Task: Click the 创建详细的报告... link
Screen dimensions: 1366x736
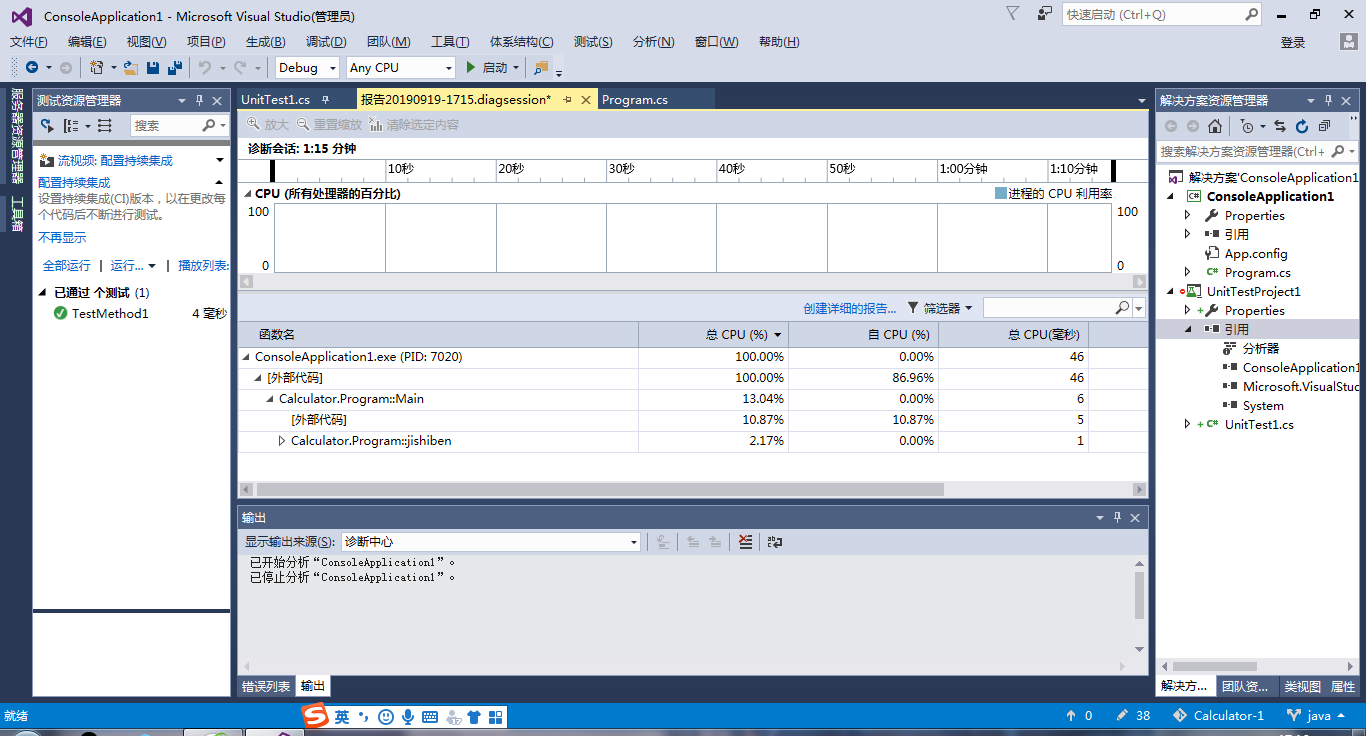Action: (x=850, y=308)
